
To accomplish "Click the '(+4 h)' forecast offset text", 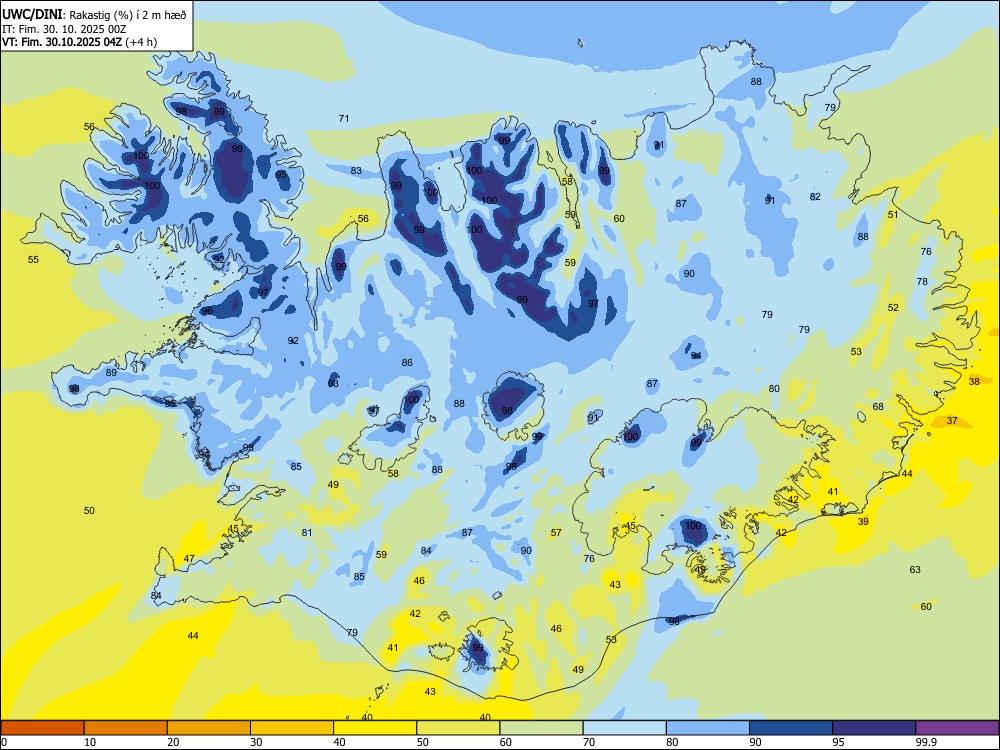I will pyautogui.click(x=141, y=42).
